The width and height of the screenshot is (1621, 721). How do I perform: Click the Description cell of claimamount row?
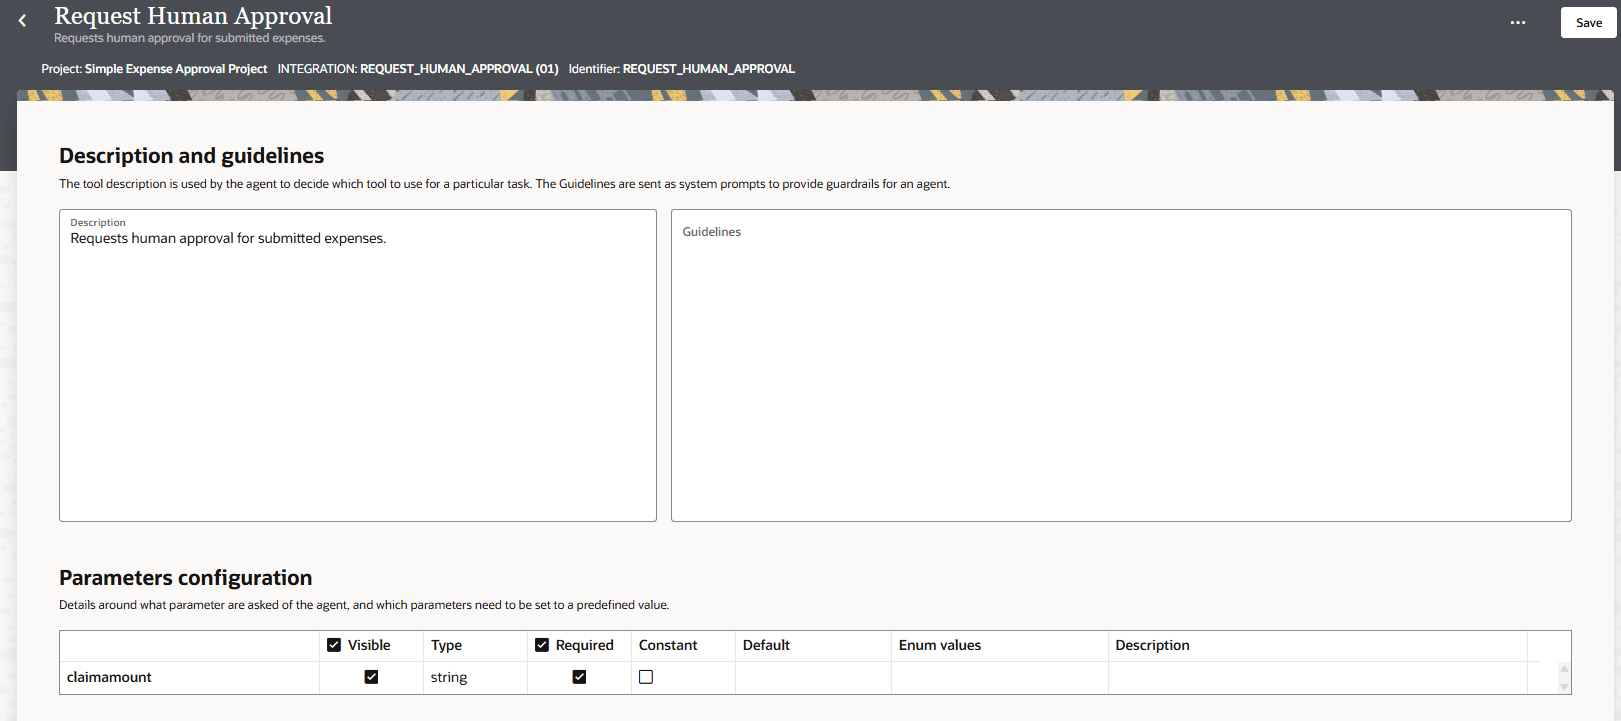coord(1318,677)
